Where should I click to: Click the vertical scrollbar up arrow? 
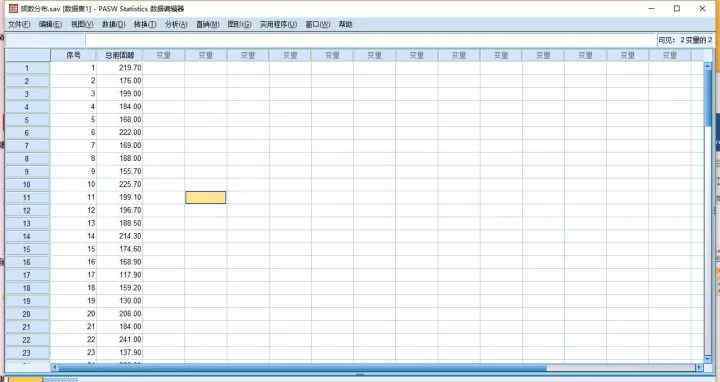coord(708,66)
